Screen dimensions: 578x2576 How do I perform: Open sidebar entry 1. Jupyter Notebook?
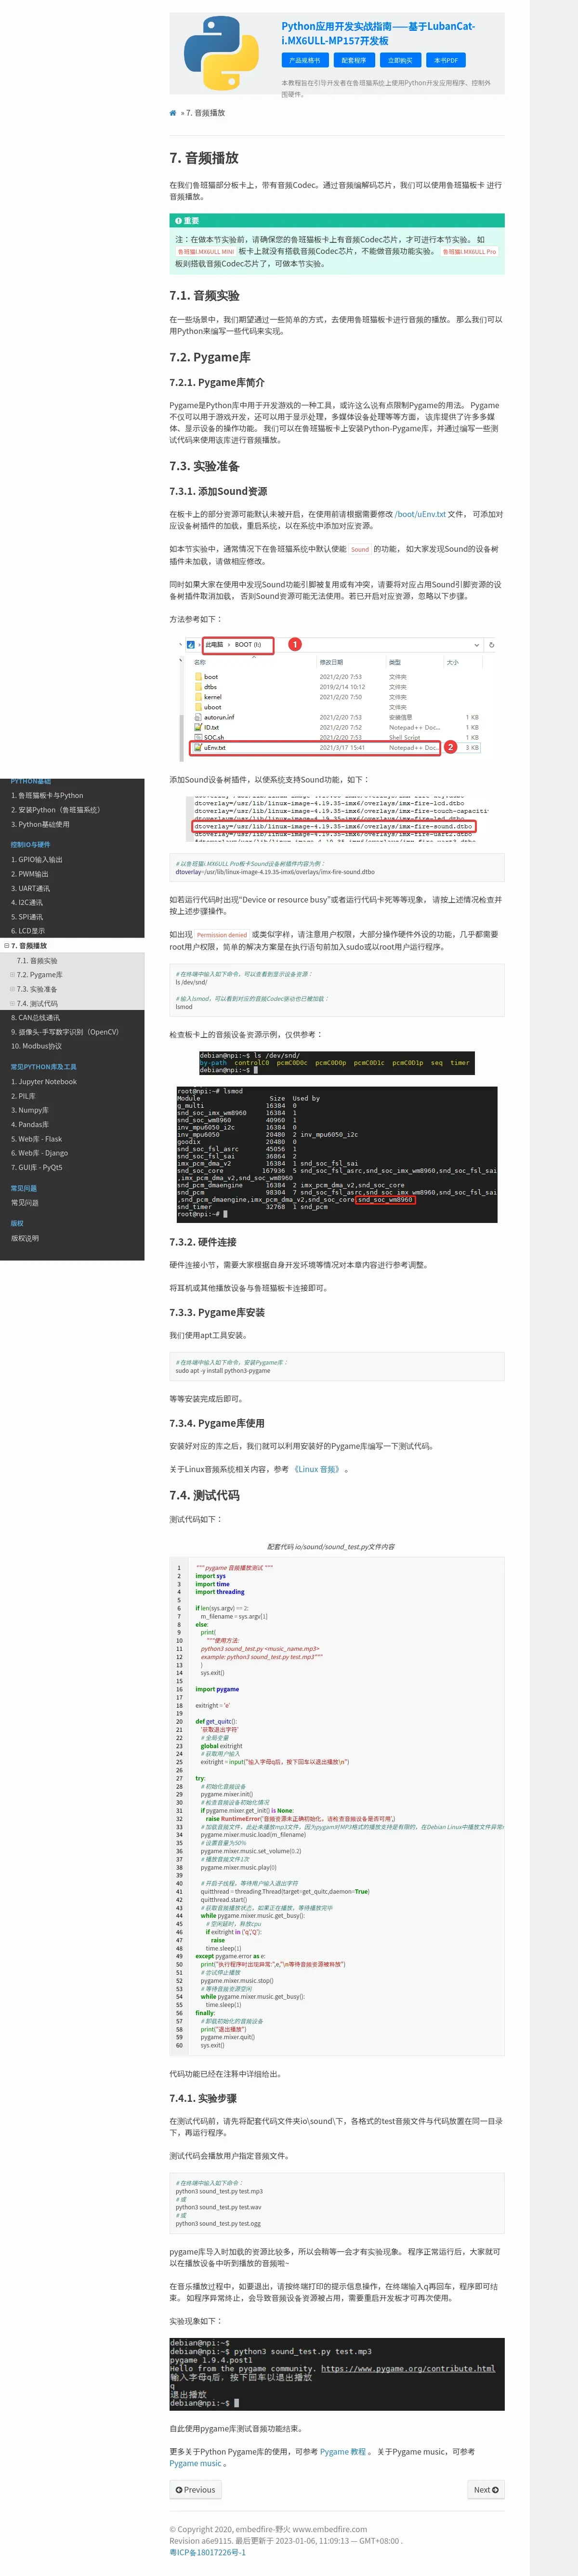coord(43,1081)
